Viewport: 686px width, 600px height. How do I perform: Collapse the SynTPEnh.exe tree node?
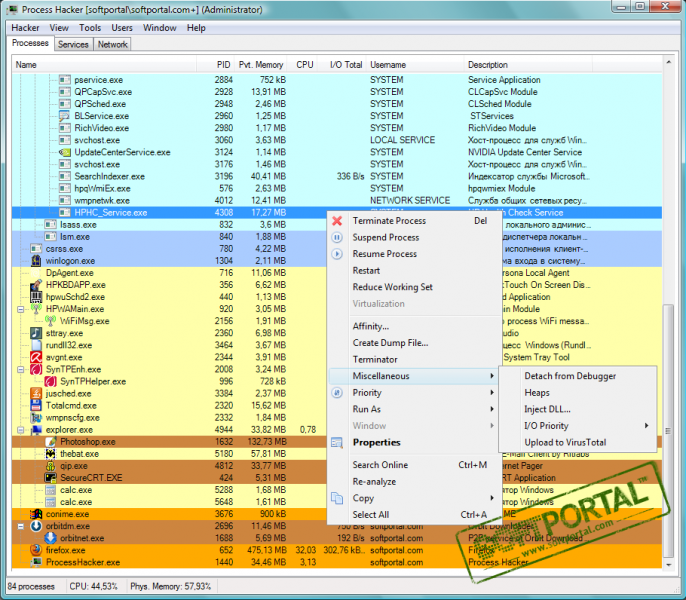point(22,369)
